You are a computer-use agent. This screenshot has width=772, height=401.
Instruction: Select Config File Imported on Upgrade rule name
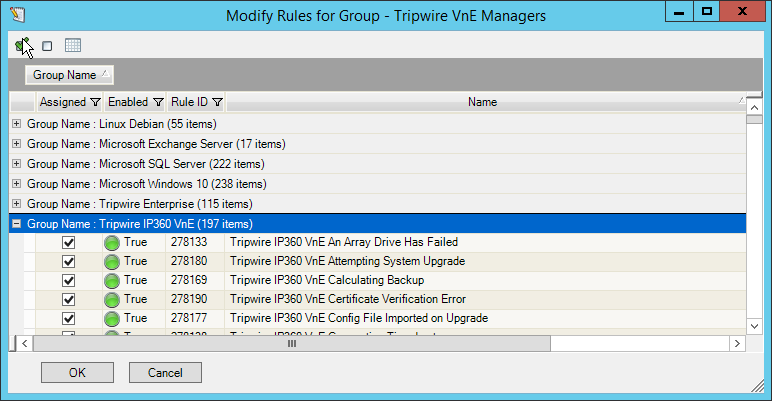pyautogui.click(x=359, y=318)
